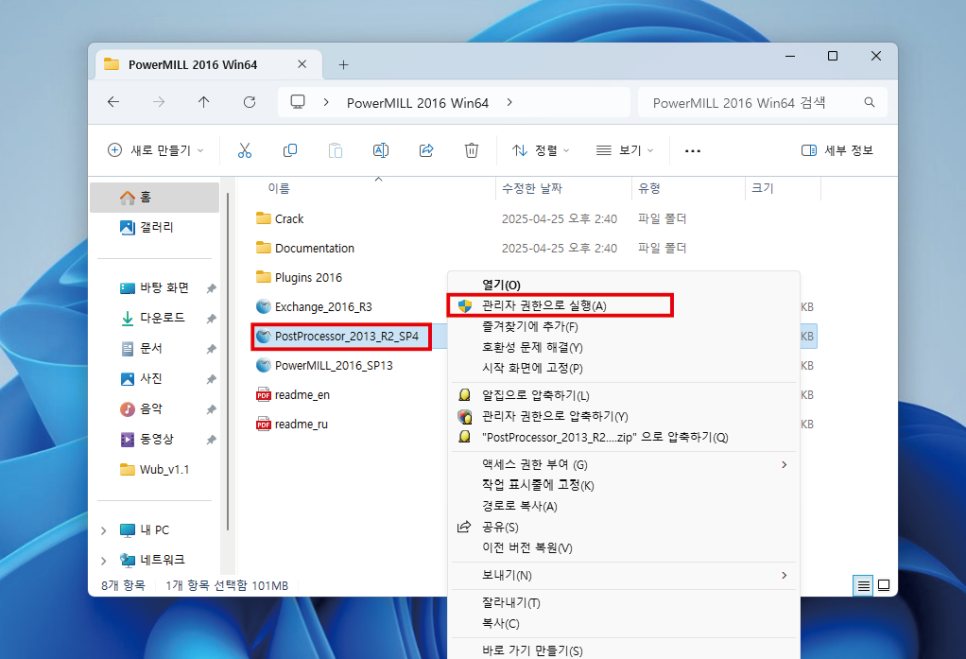Open the 보기 view dropdown
Image resolution: width=966 pixels, height=659 pixels.
(x=624, y=150)
